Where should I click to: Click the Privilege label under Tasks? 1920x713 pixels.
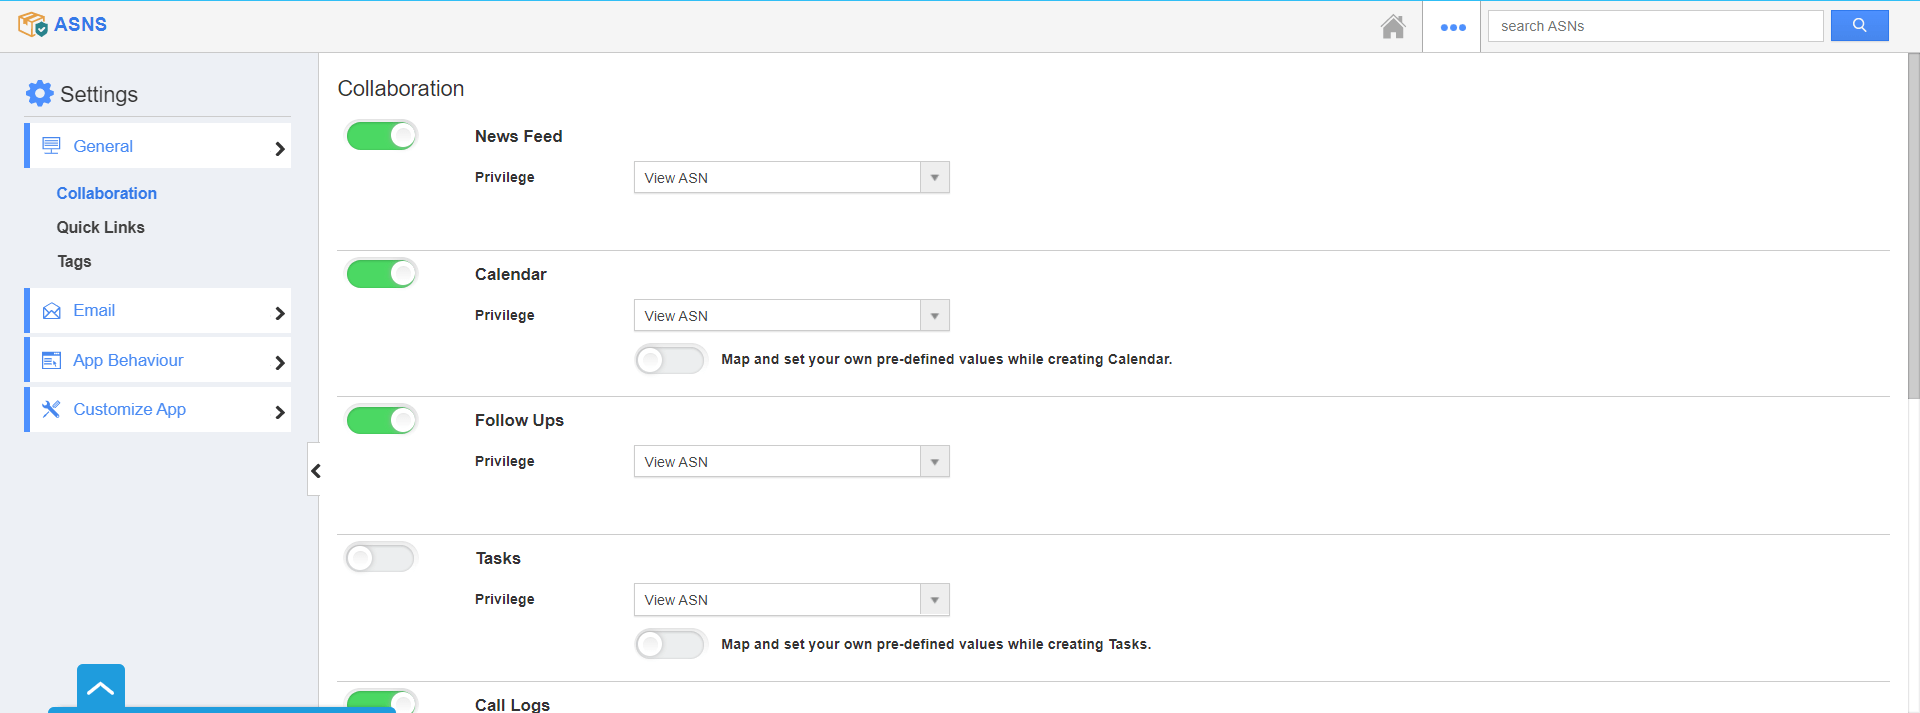pyautogui.click(x=504, y=599)
